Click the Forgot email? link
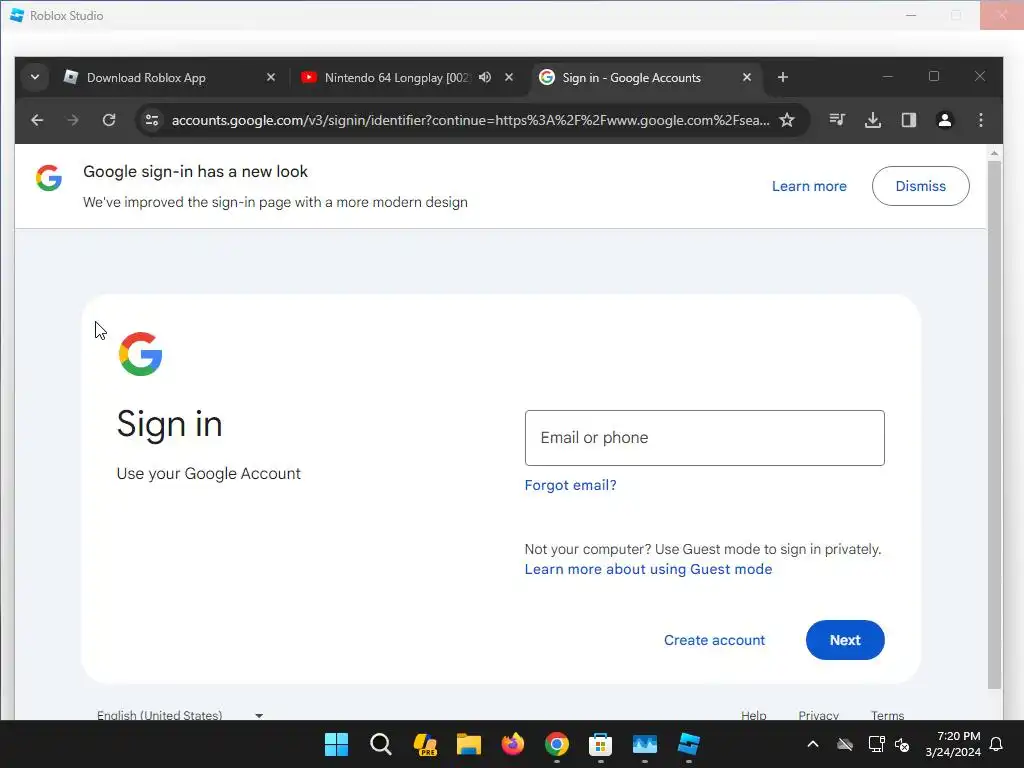The height and width of the screenshot is (768, 1024). (x=570, y=485)
